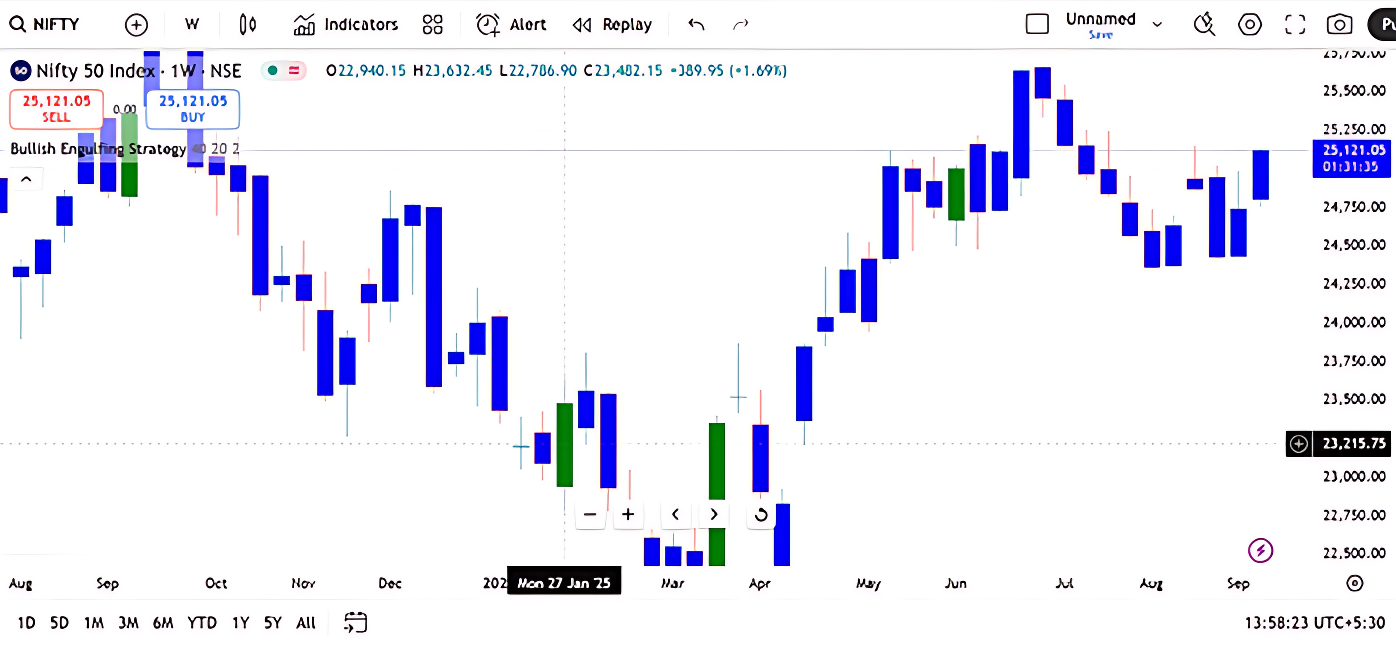This screenshot has width=1396, height=648.
Task: Enter fullscreen mode
Action: [x=1295, y=24]
